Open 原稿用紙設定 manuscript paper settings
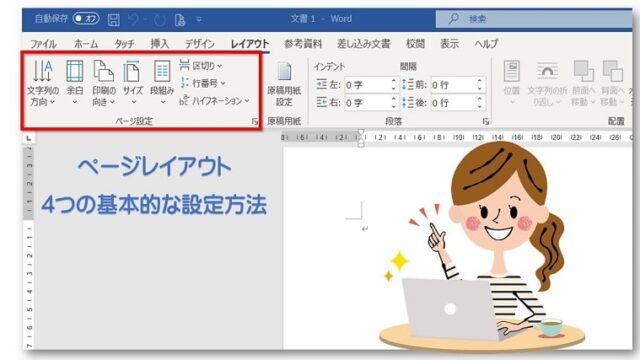 click(x=284, y=84)
